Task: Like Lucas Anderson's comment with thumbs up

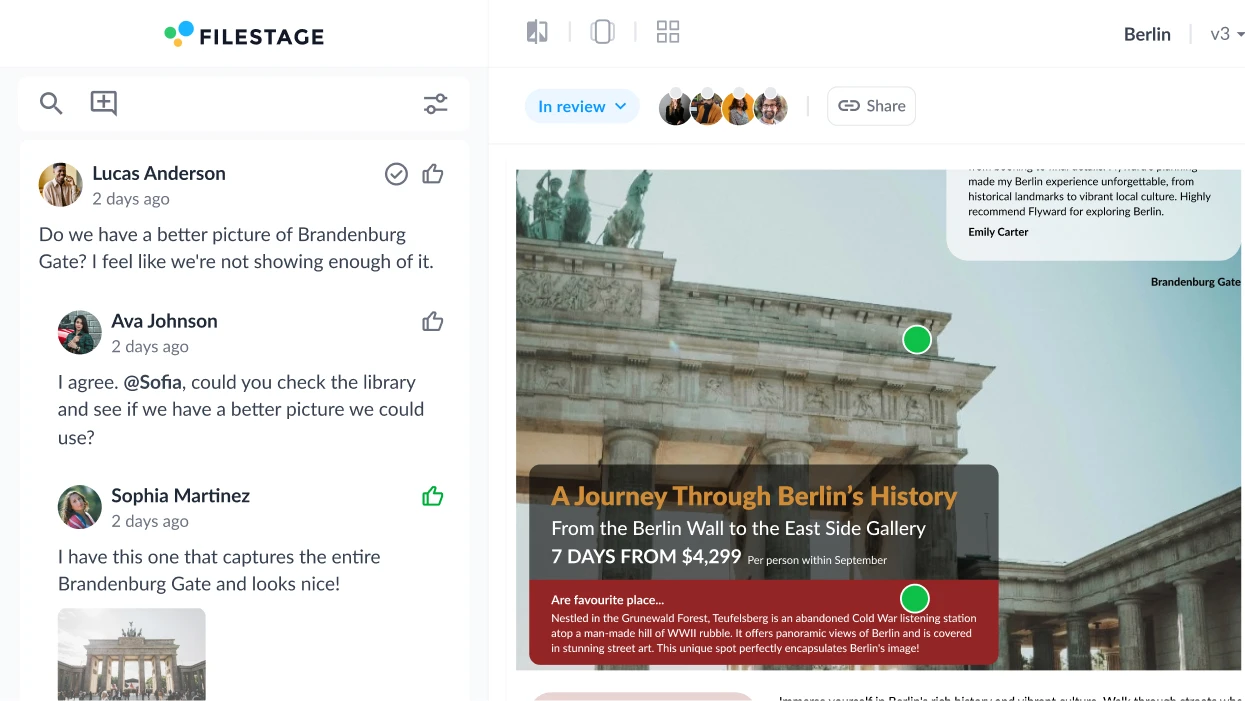Action: click(x=432, y=174)
